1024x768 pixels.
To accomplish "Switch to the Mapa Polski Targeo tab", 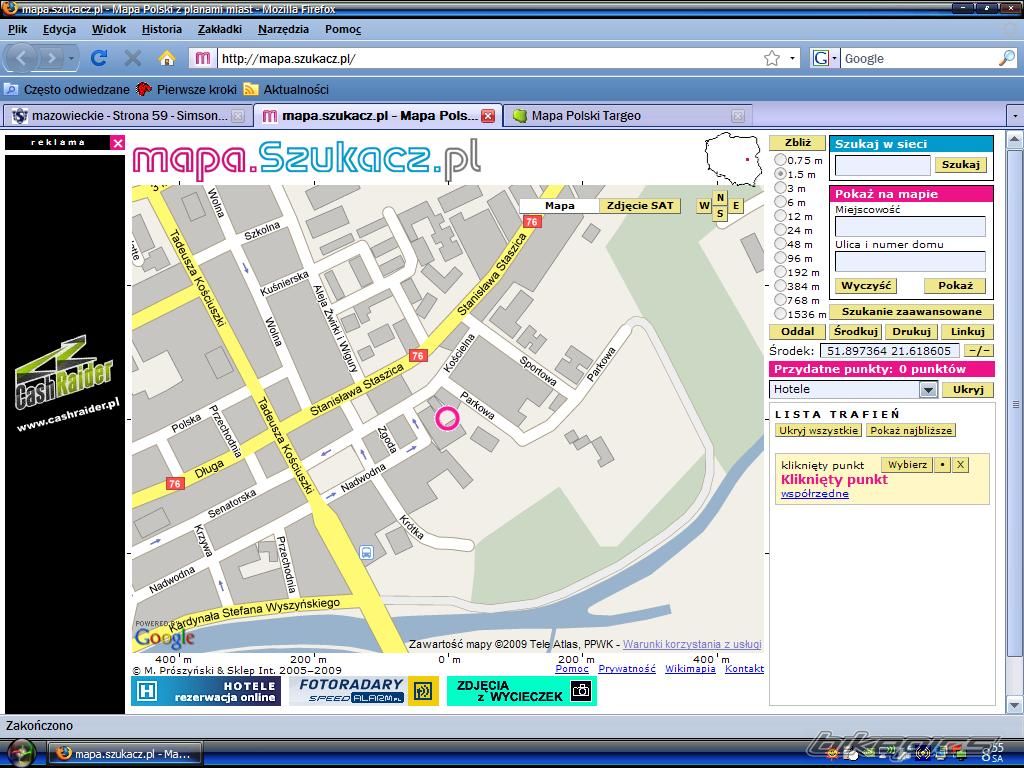I will (x=586, y=116).
